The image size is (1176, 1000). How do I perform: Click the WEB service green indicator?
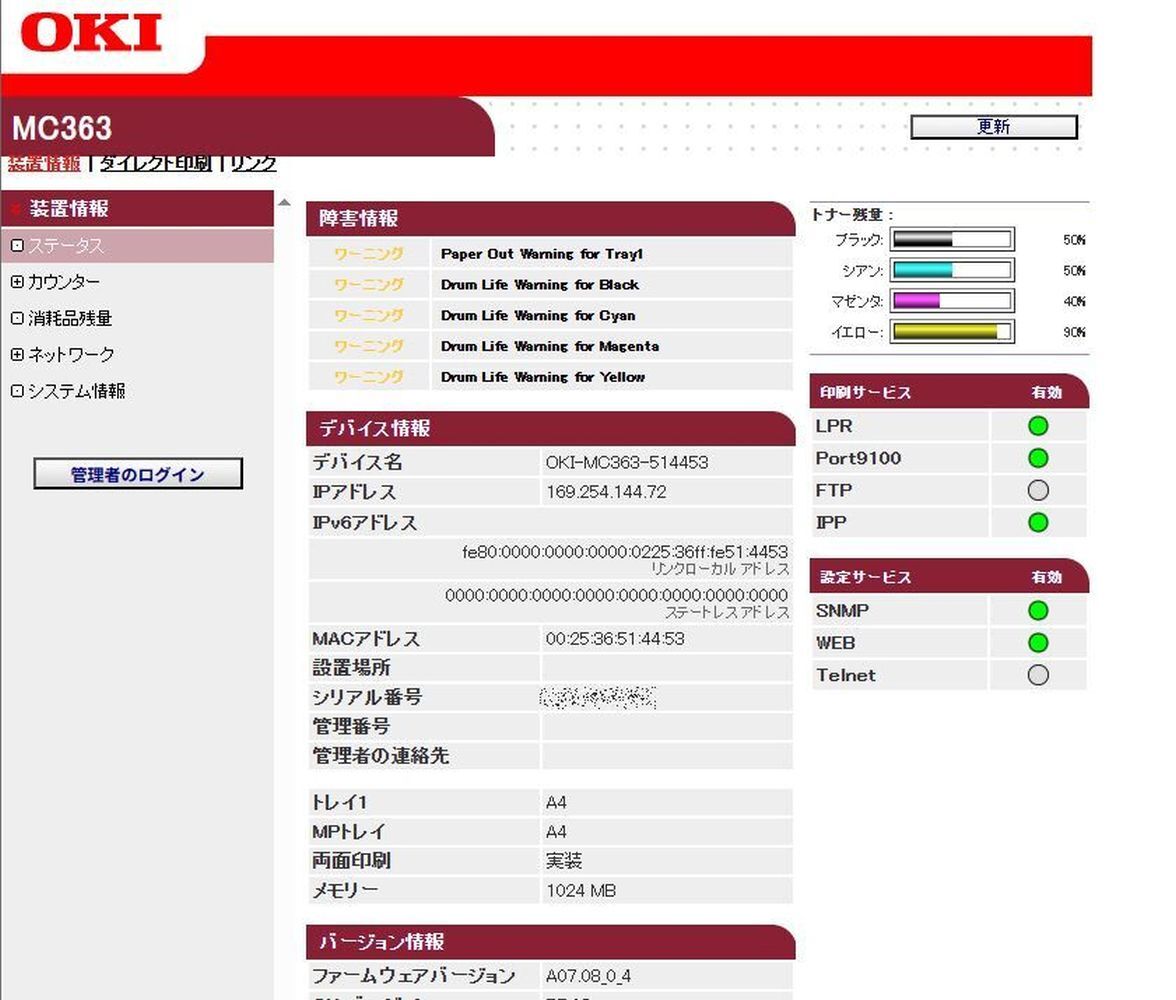pyautogui.click(x=1037, y=642)
